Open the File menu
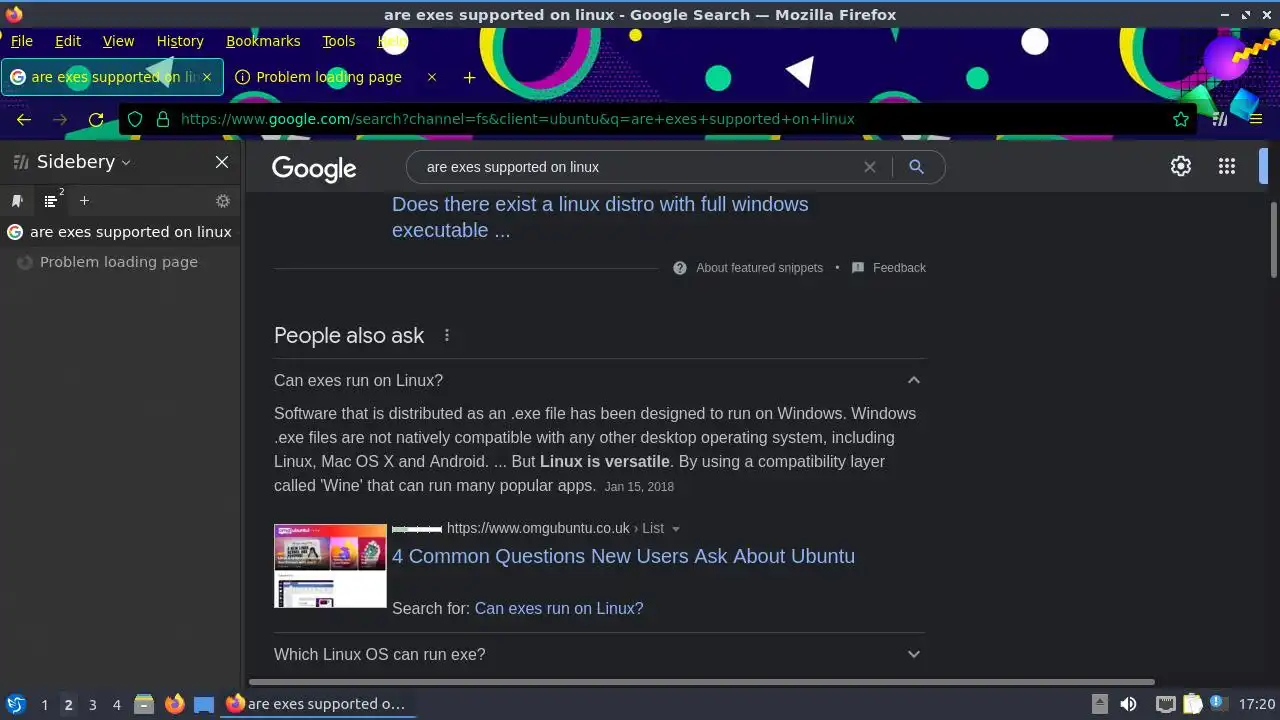The height and width of the screenshot is (720, 1280). (x=21, y=41)
